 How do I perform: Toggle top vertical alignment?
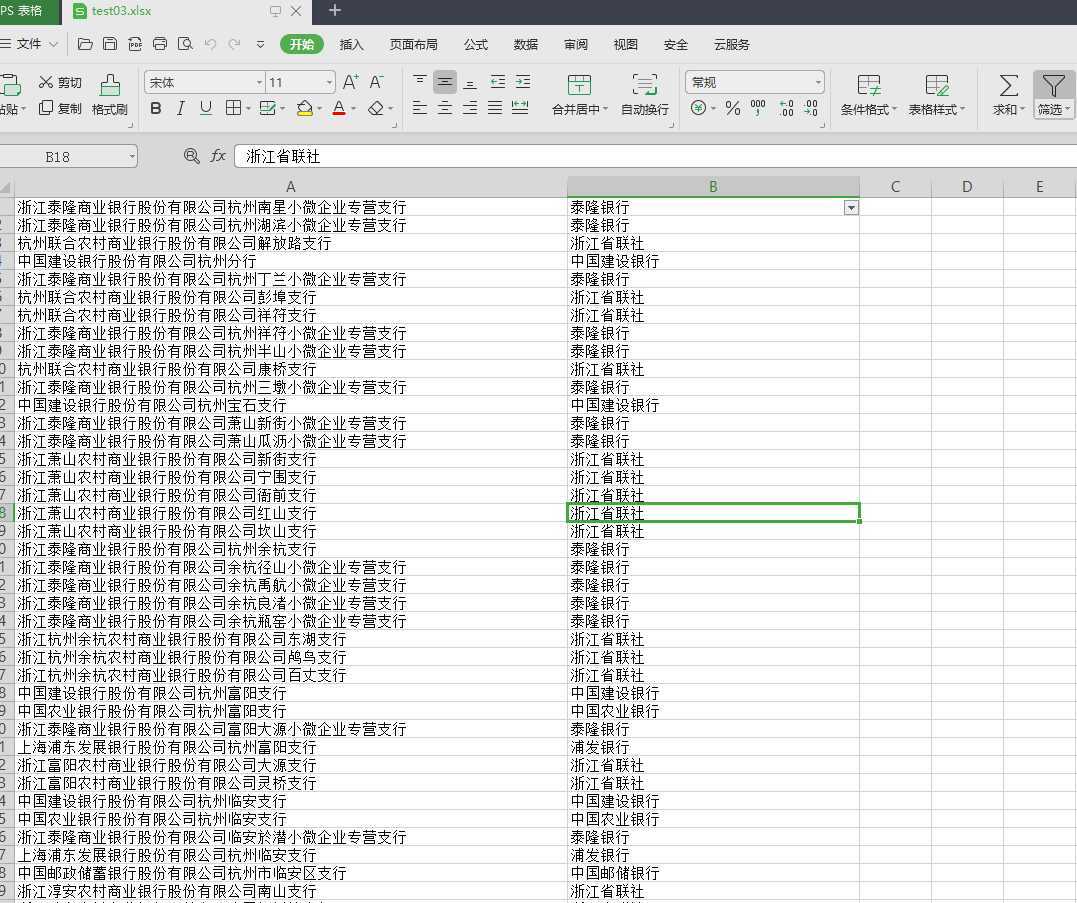tap(420, 82)
